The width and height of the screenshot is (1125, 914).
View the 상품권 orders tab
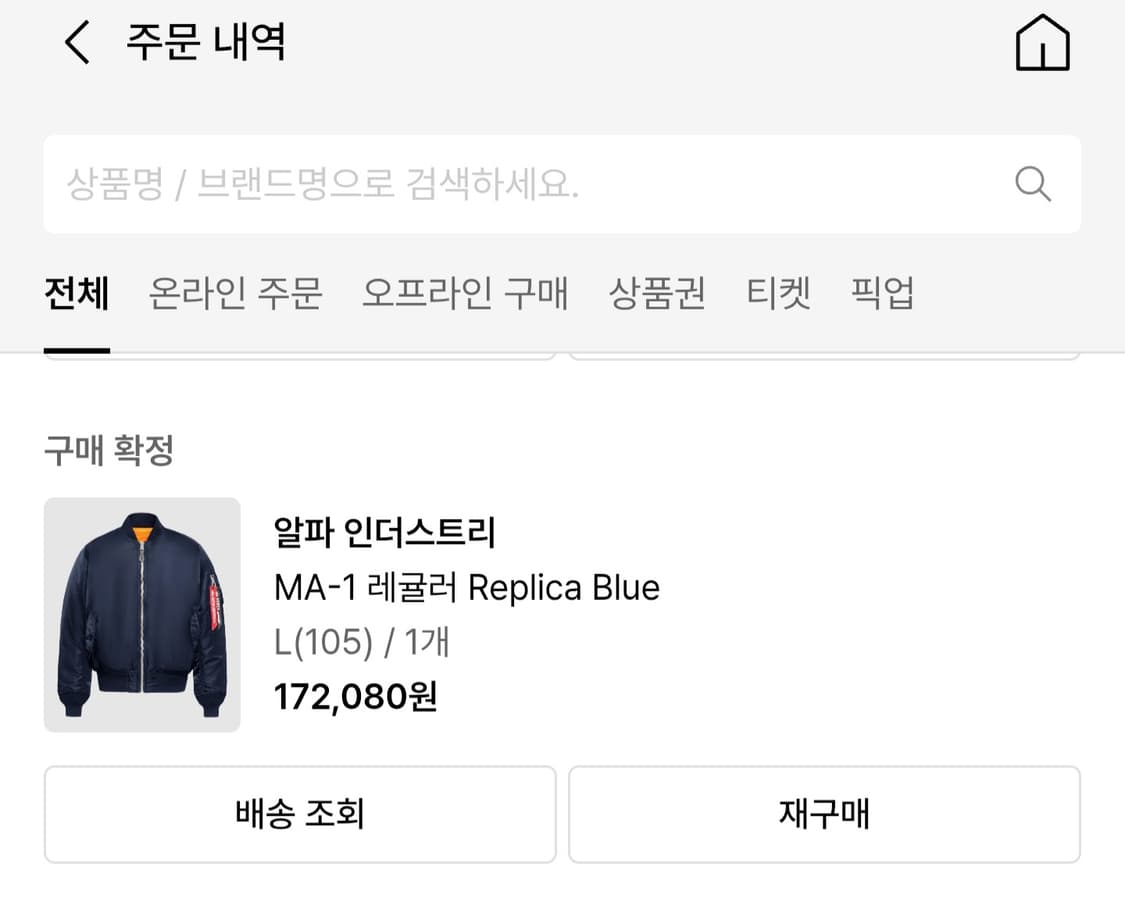click(657, 294)
